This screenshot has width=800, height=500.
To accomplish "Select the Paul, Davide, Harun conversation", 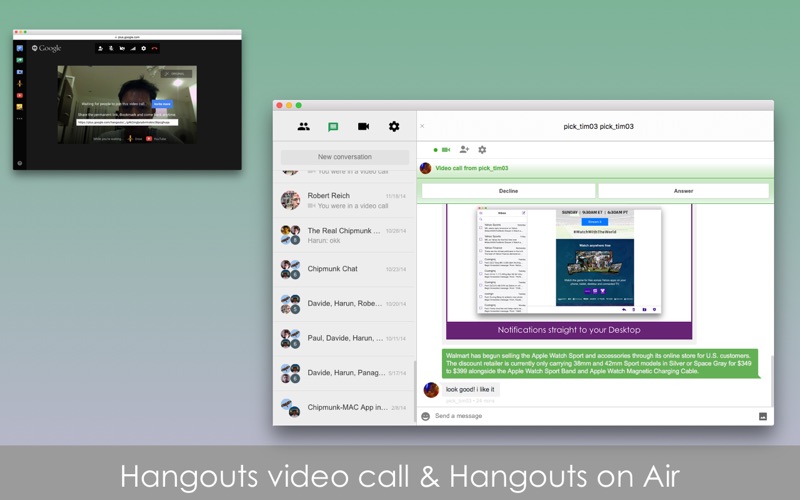I will tap(345, 338).
